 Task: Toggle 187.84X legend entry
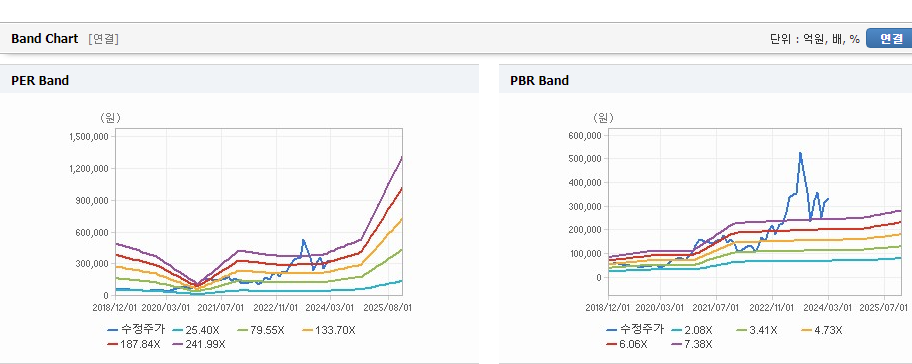(134, 344)
